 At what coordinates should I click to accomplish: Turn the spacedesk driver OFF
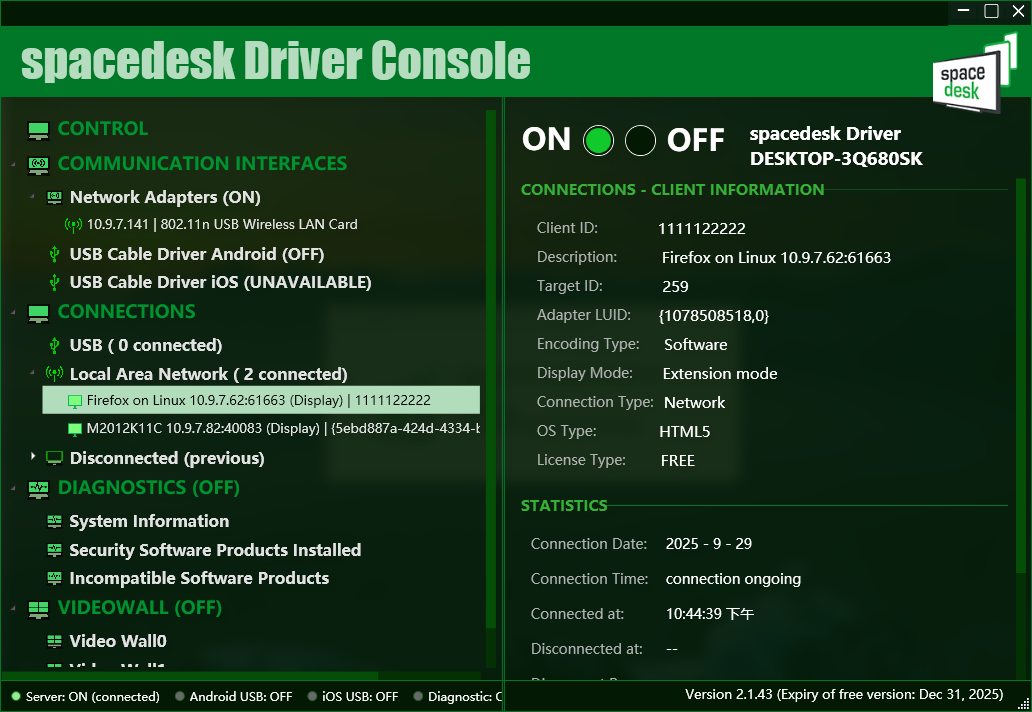point(640,140)
